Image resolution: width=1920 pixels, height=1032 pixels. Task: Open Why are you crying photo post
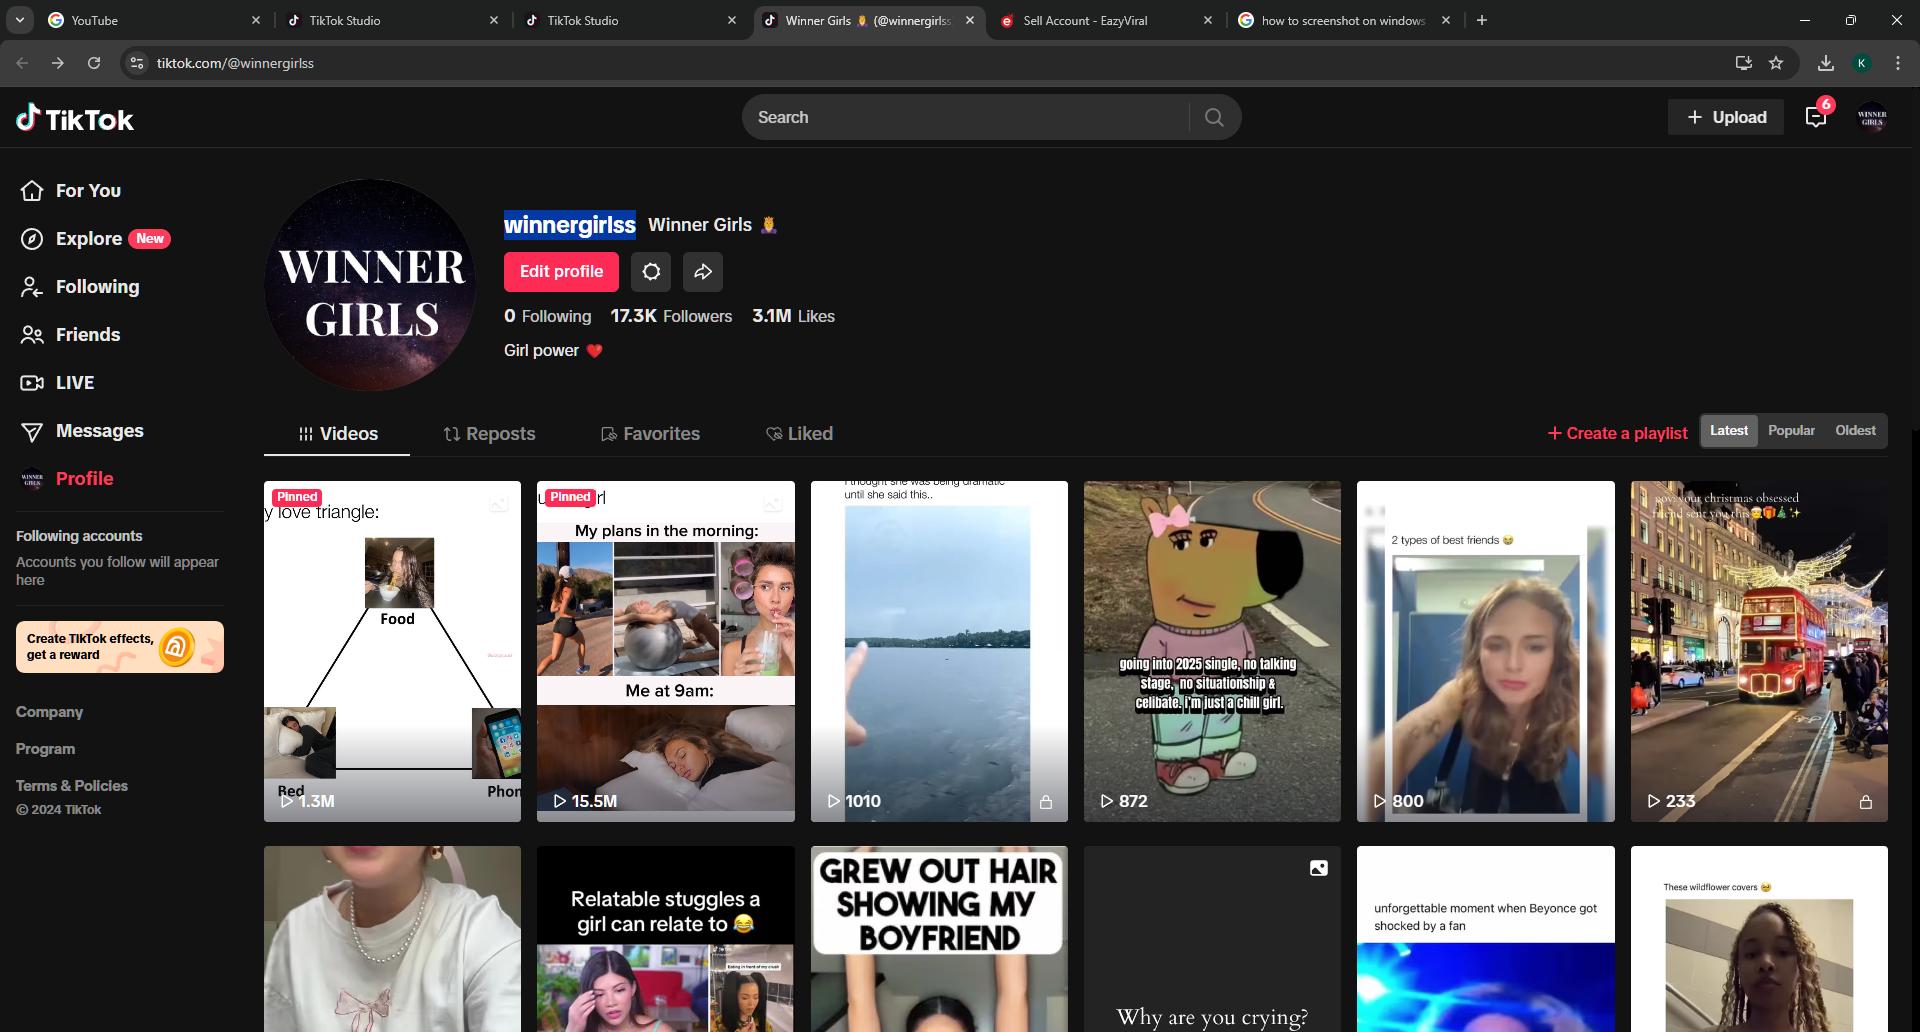tap(1212, 939)
